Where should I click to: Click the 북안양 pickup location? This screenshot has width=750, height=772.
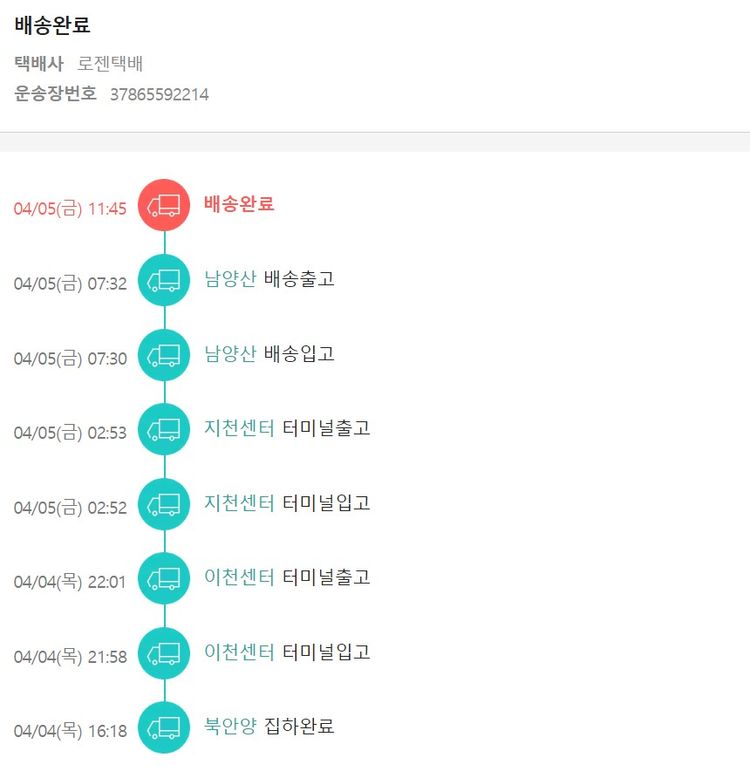[230, 727]
